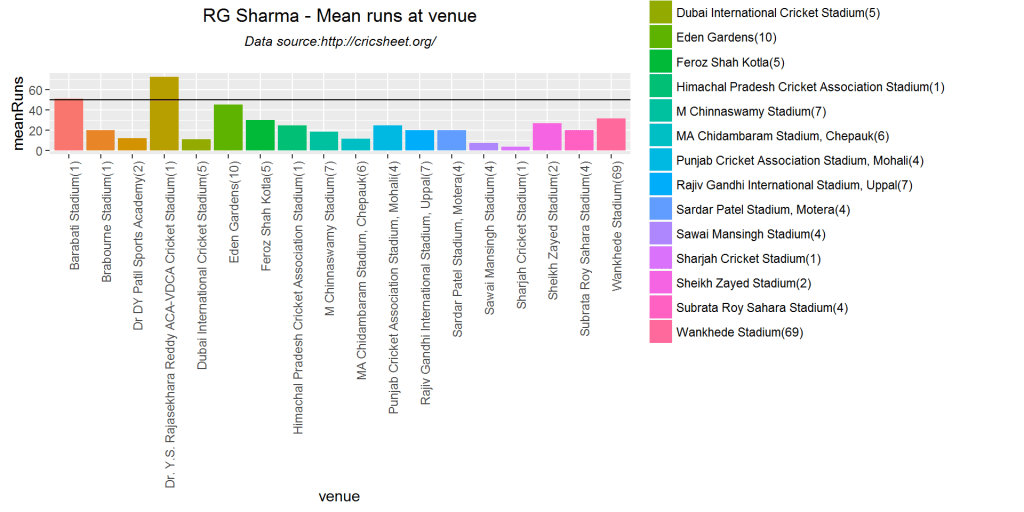1024x512 pixels.
Task: Click the Wankhede Stadium legend color swatch
Action: point(660,331)
